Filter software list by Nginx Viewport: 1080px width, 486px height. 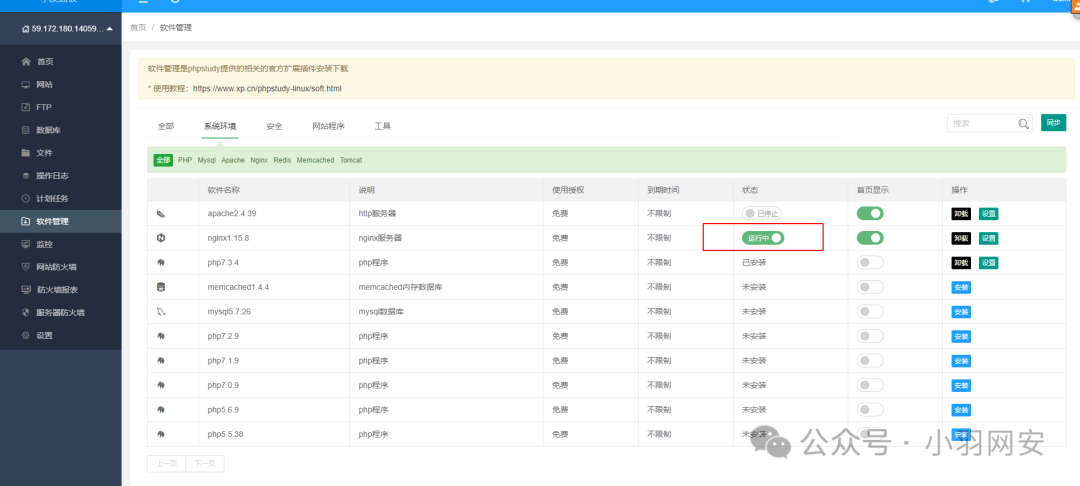pos(259,160)
